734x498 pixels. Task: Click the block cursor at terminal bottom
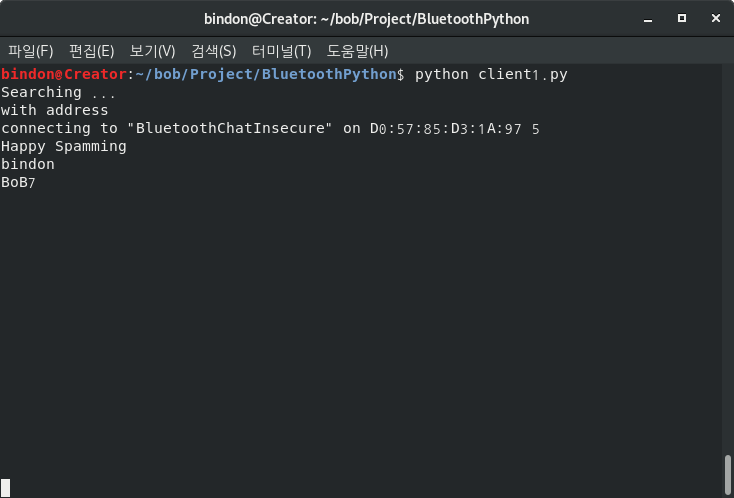pos(5,488)
